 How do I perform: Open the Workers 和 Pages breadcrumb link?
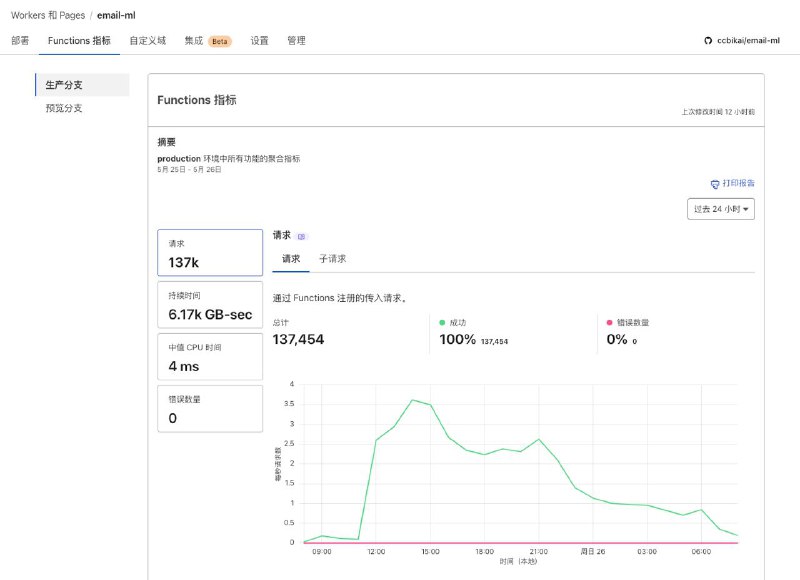46,15
